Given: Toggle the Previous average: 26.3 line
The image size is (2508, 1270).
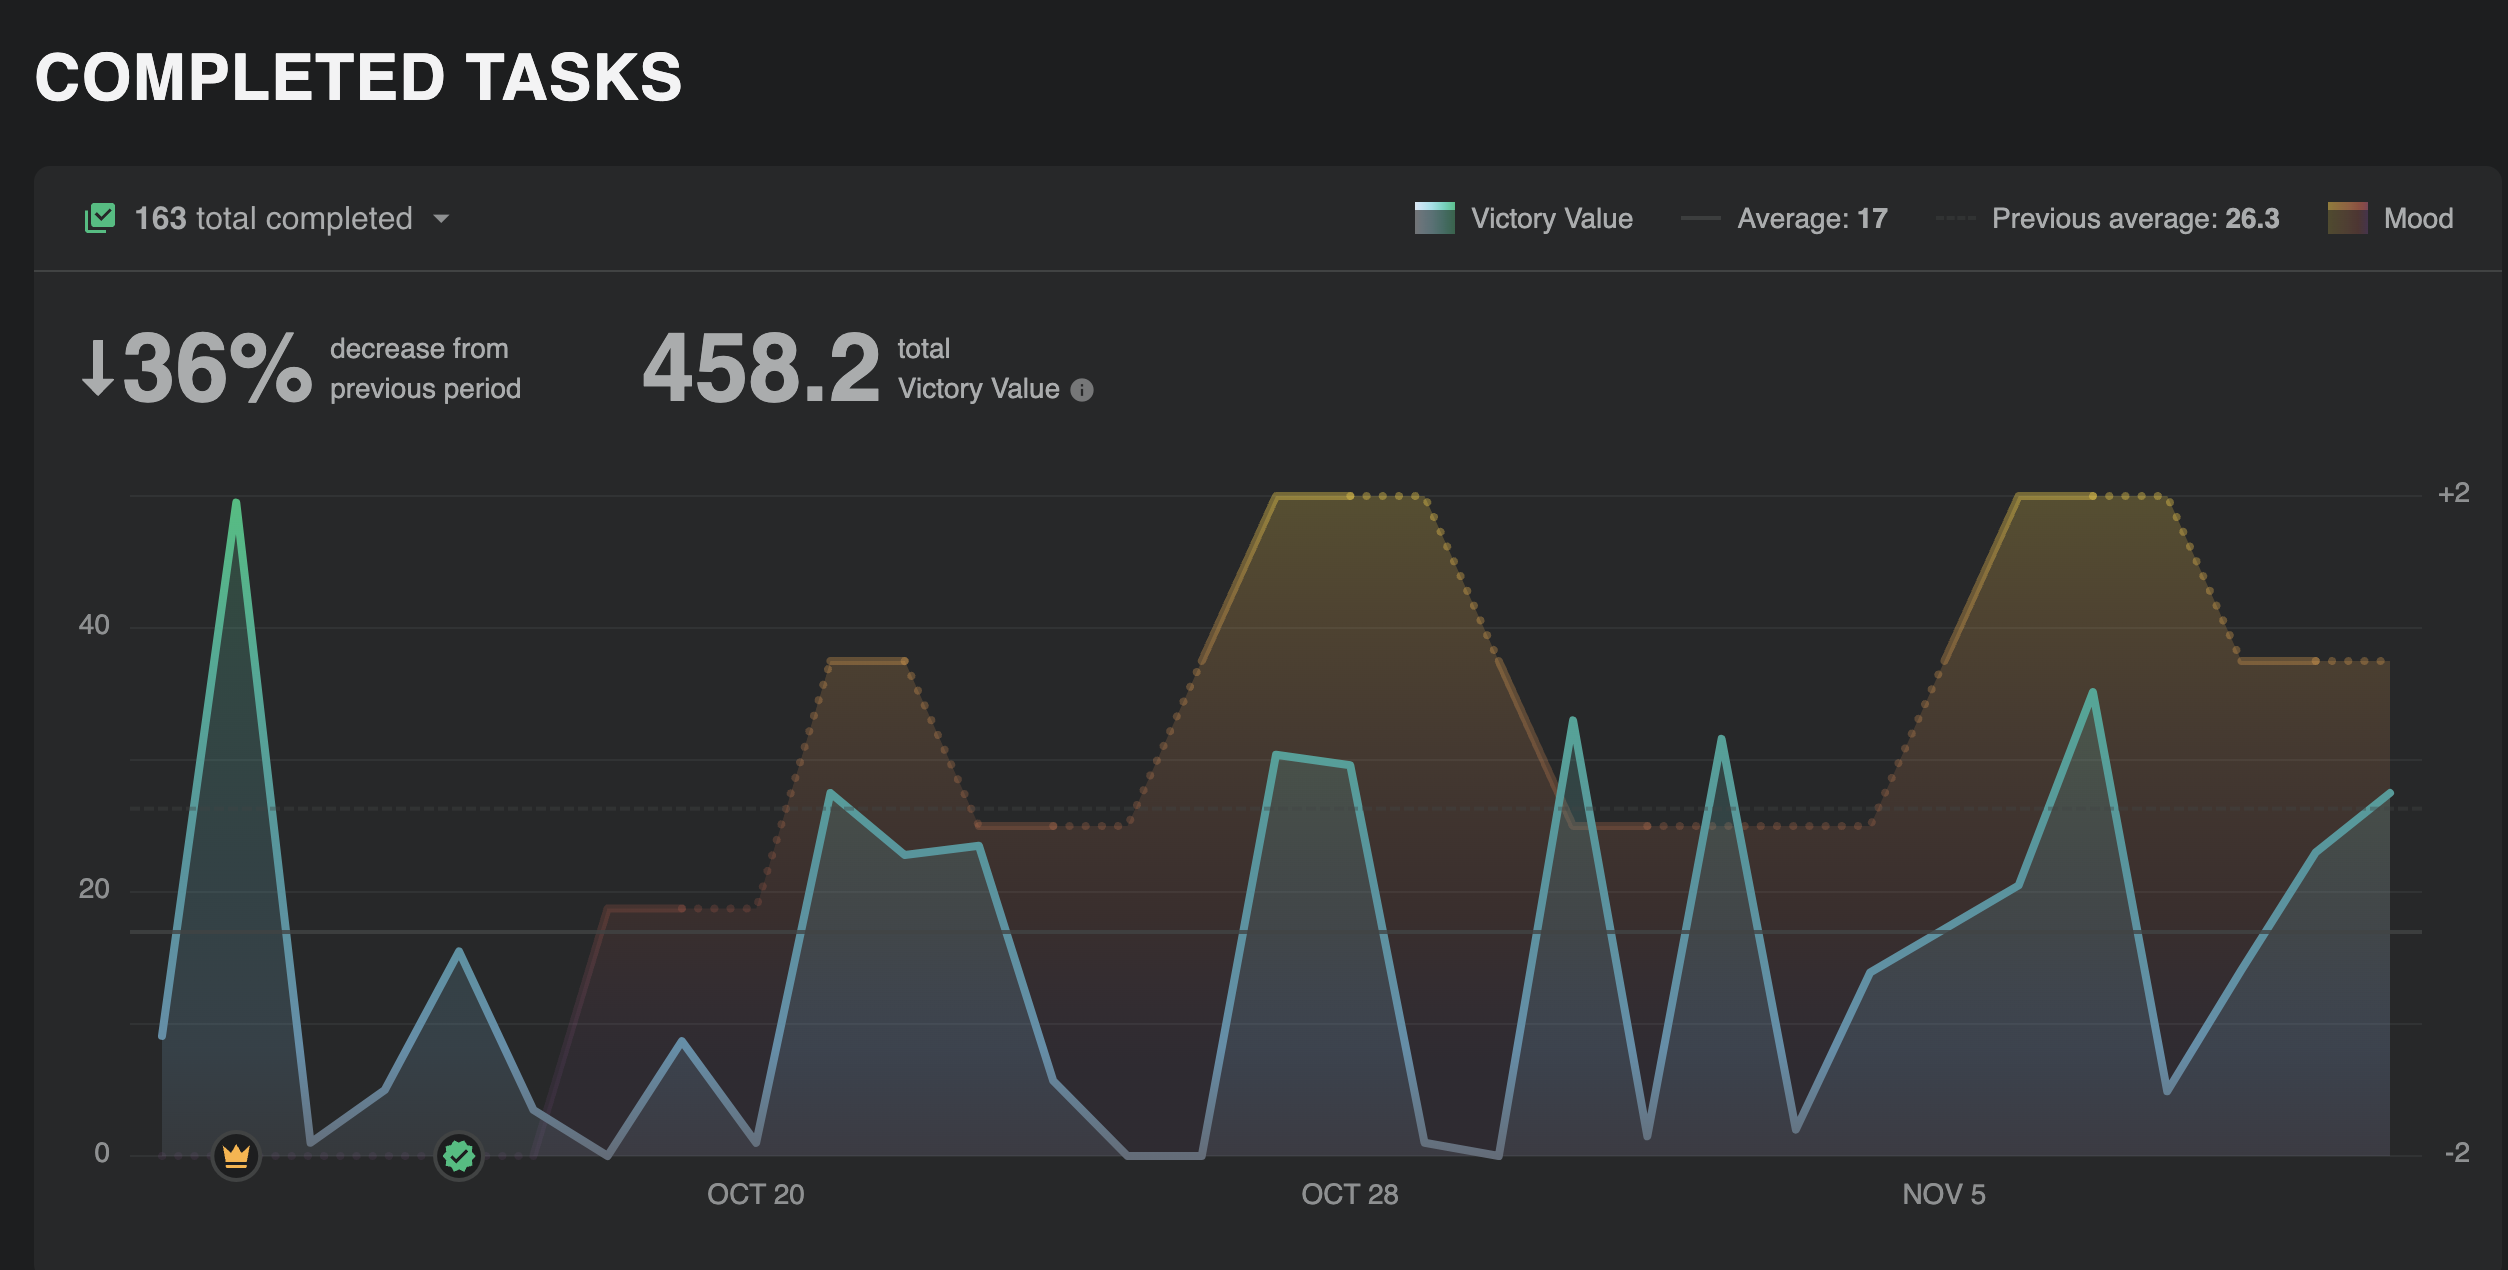Looking at the screenshot, I should click(x=2134, y=218).
